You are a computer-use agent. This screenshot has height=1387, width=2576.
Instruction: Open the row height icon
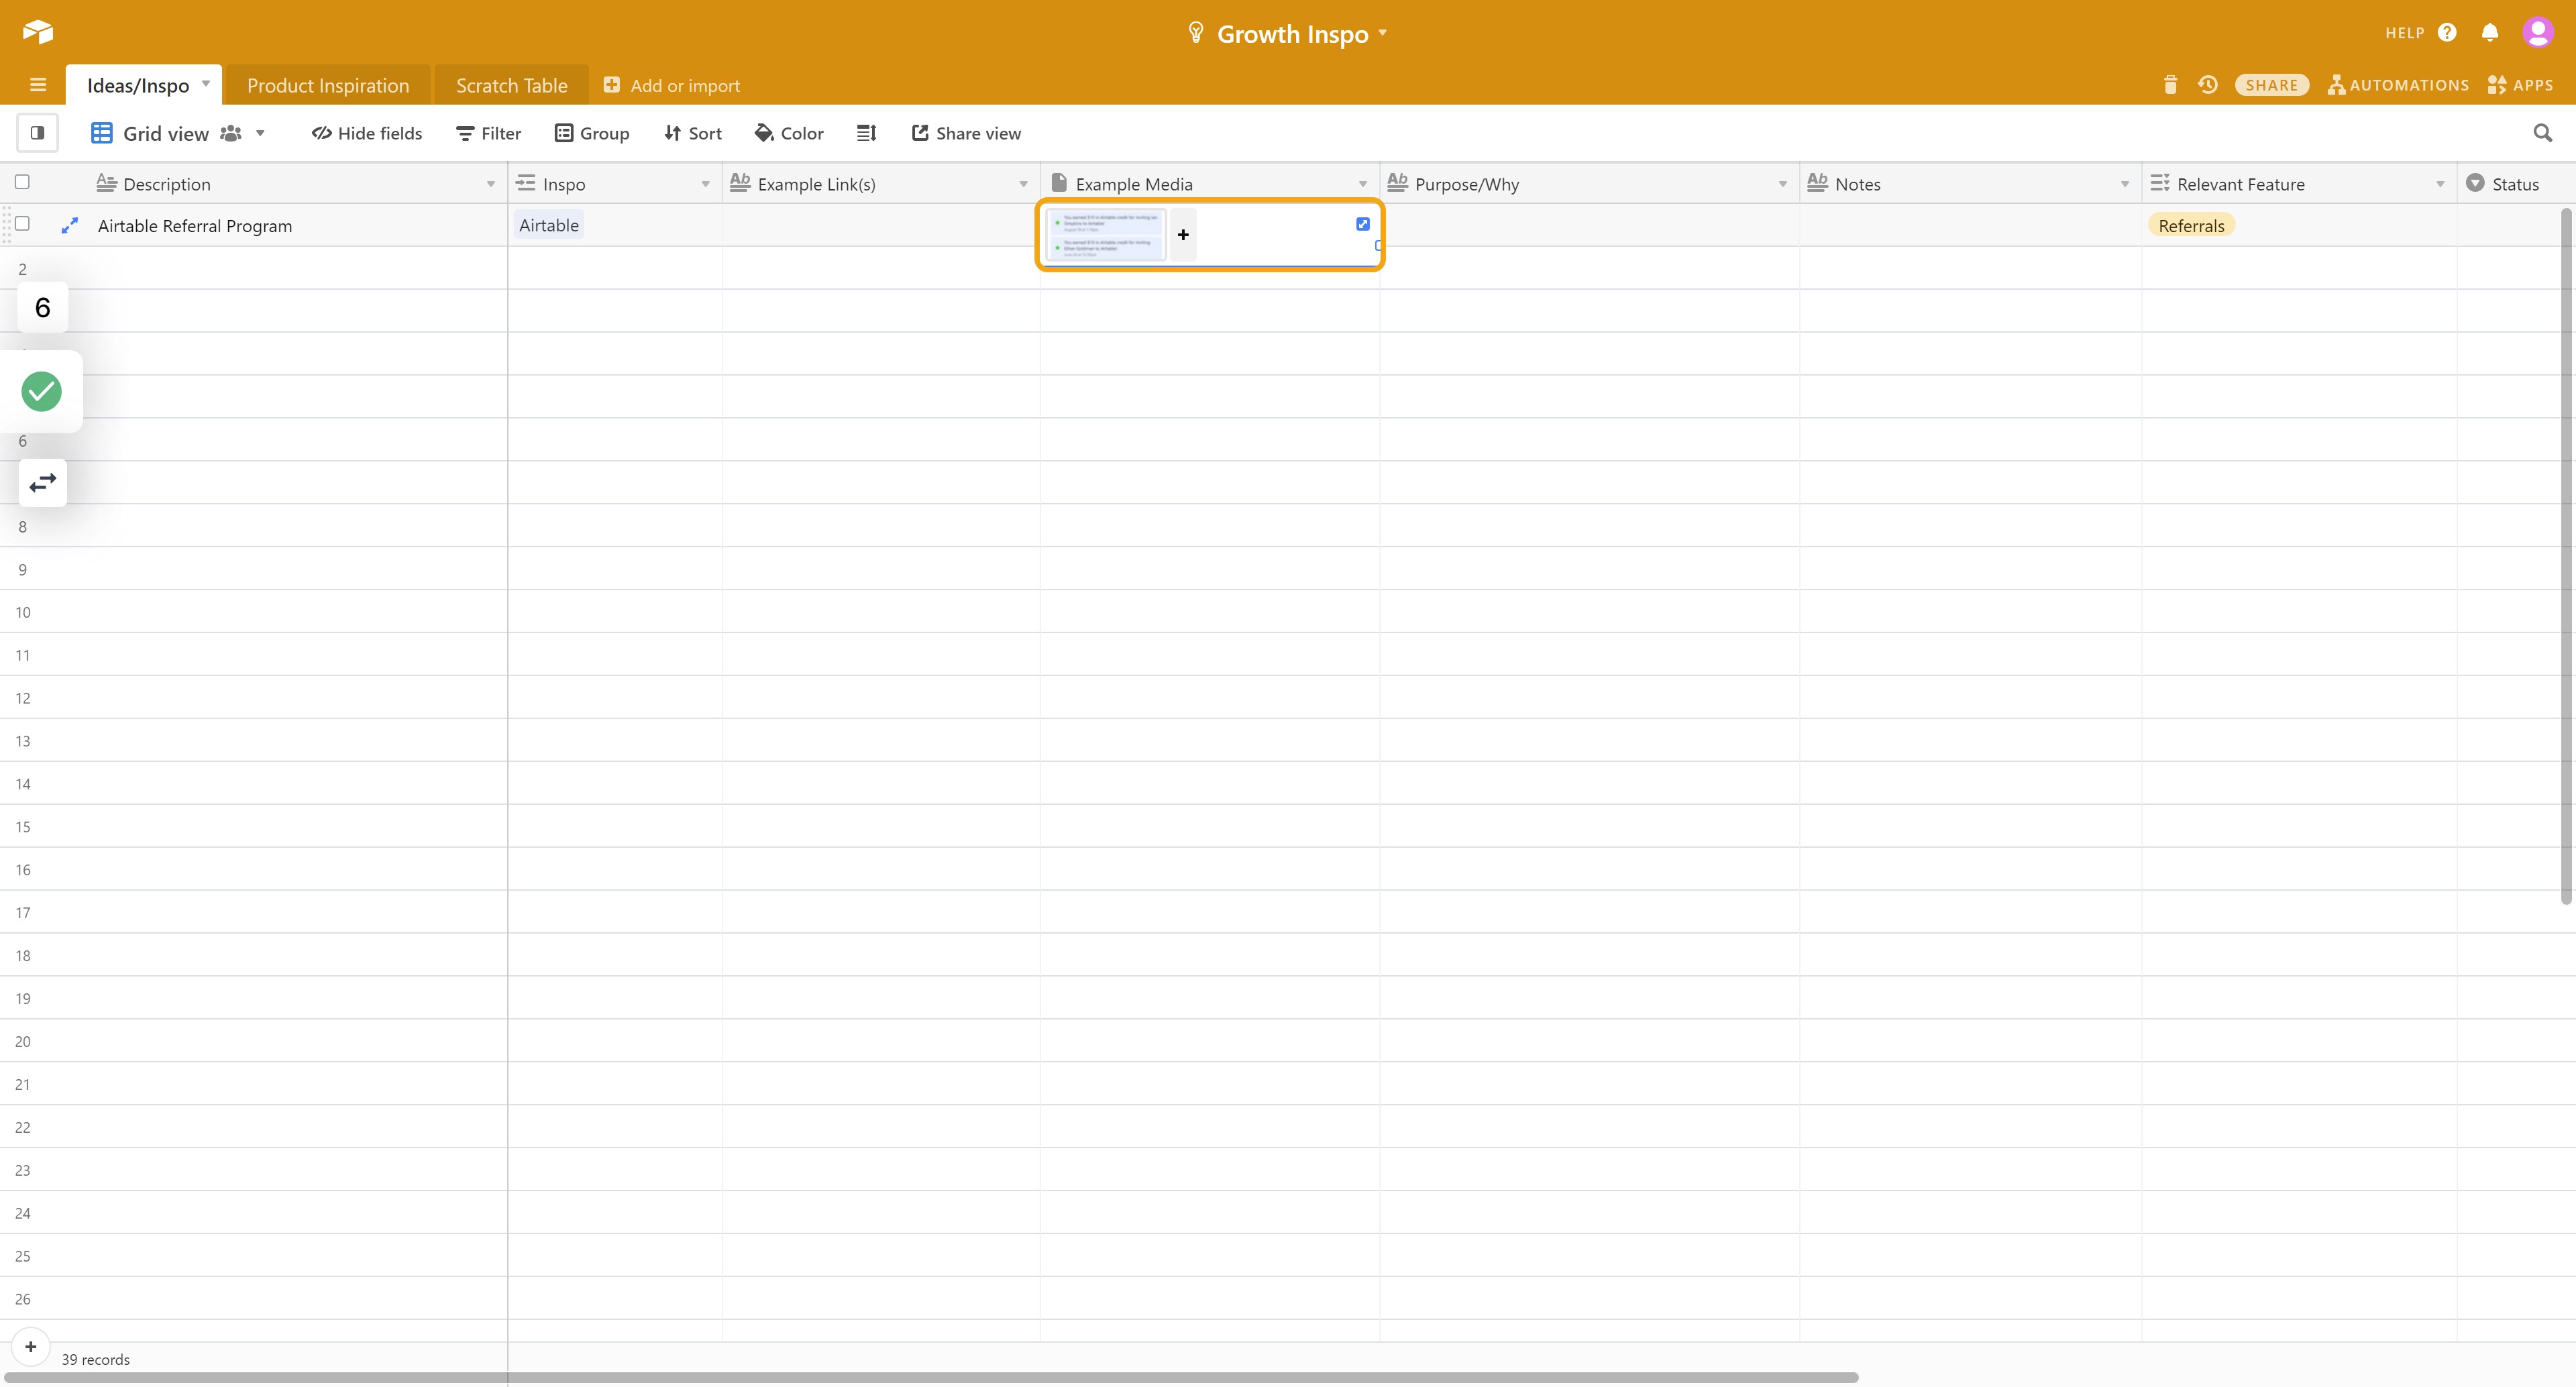pyautogui.click(x=867, y=133)
